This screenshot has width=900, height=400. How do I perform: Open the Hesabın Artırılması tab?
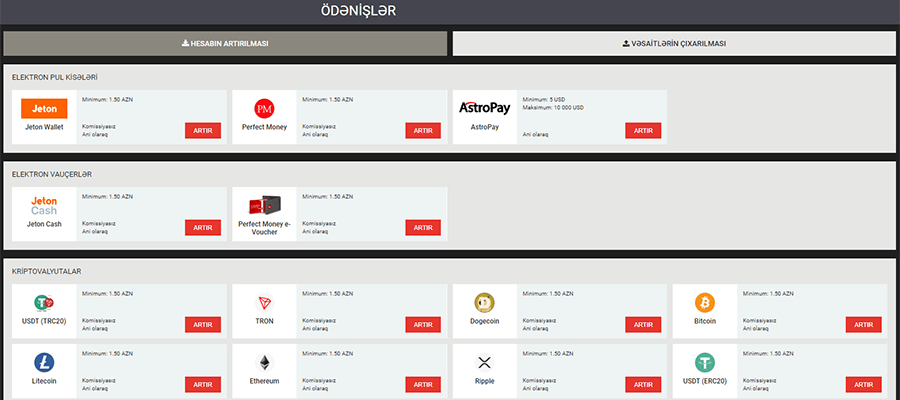[x=225, y=44]
